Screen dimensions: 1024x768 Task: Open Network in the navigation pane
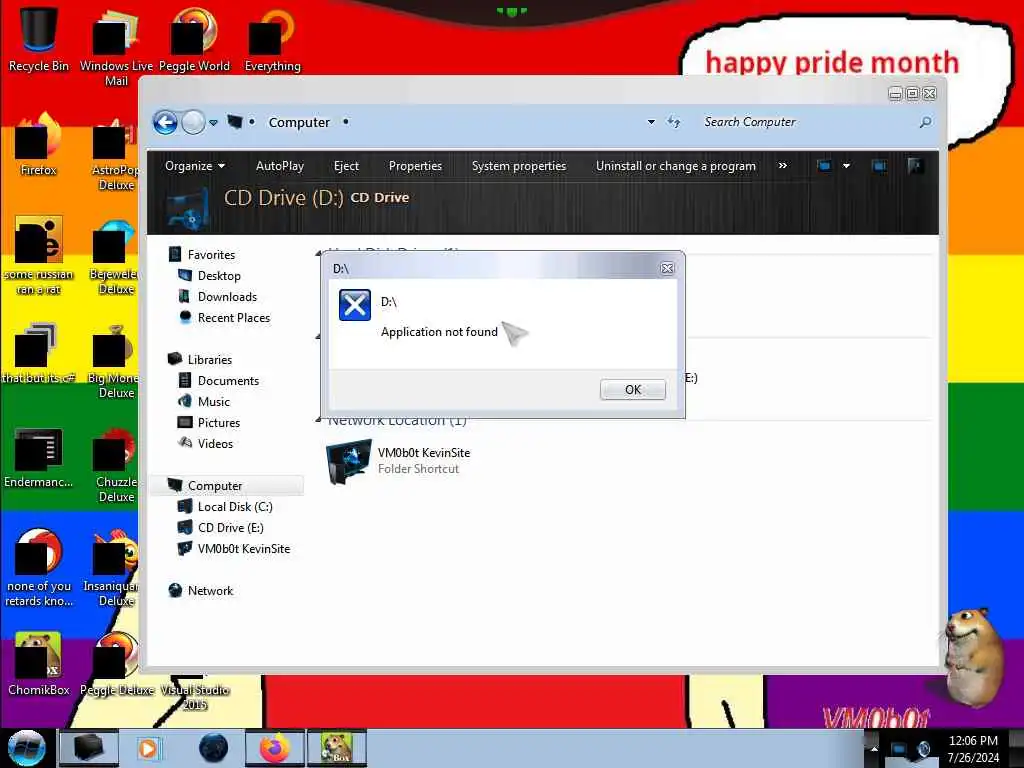pyautogui.click(x=210, y=590)
